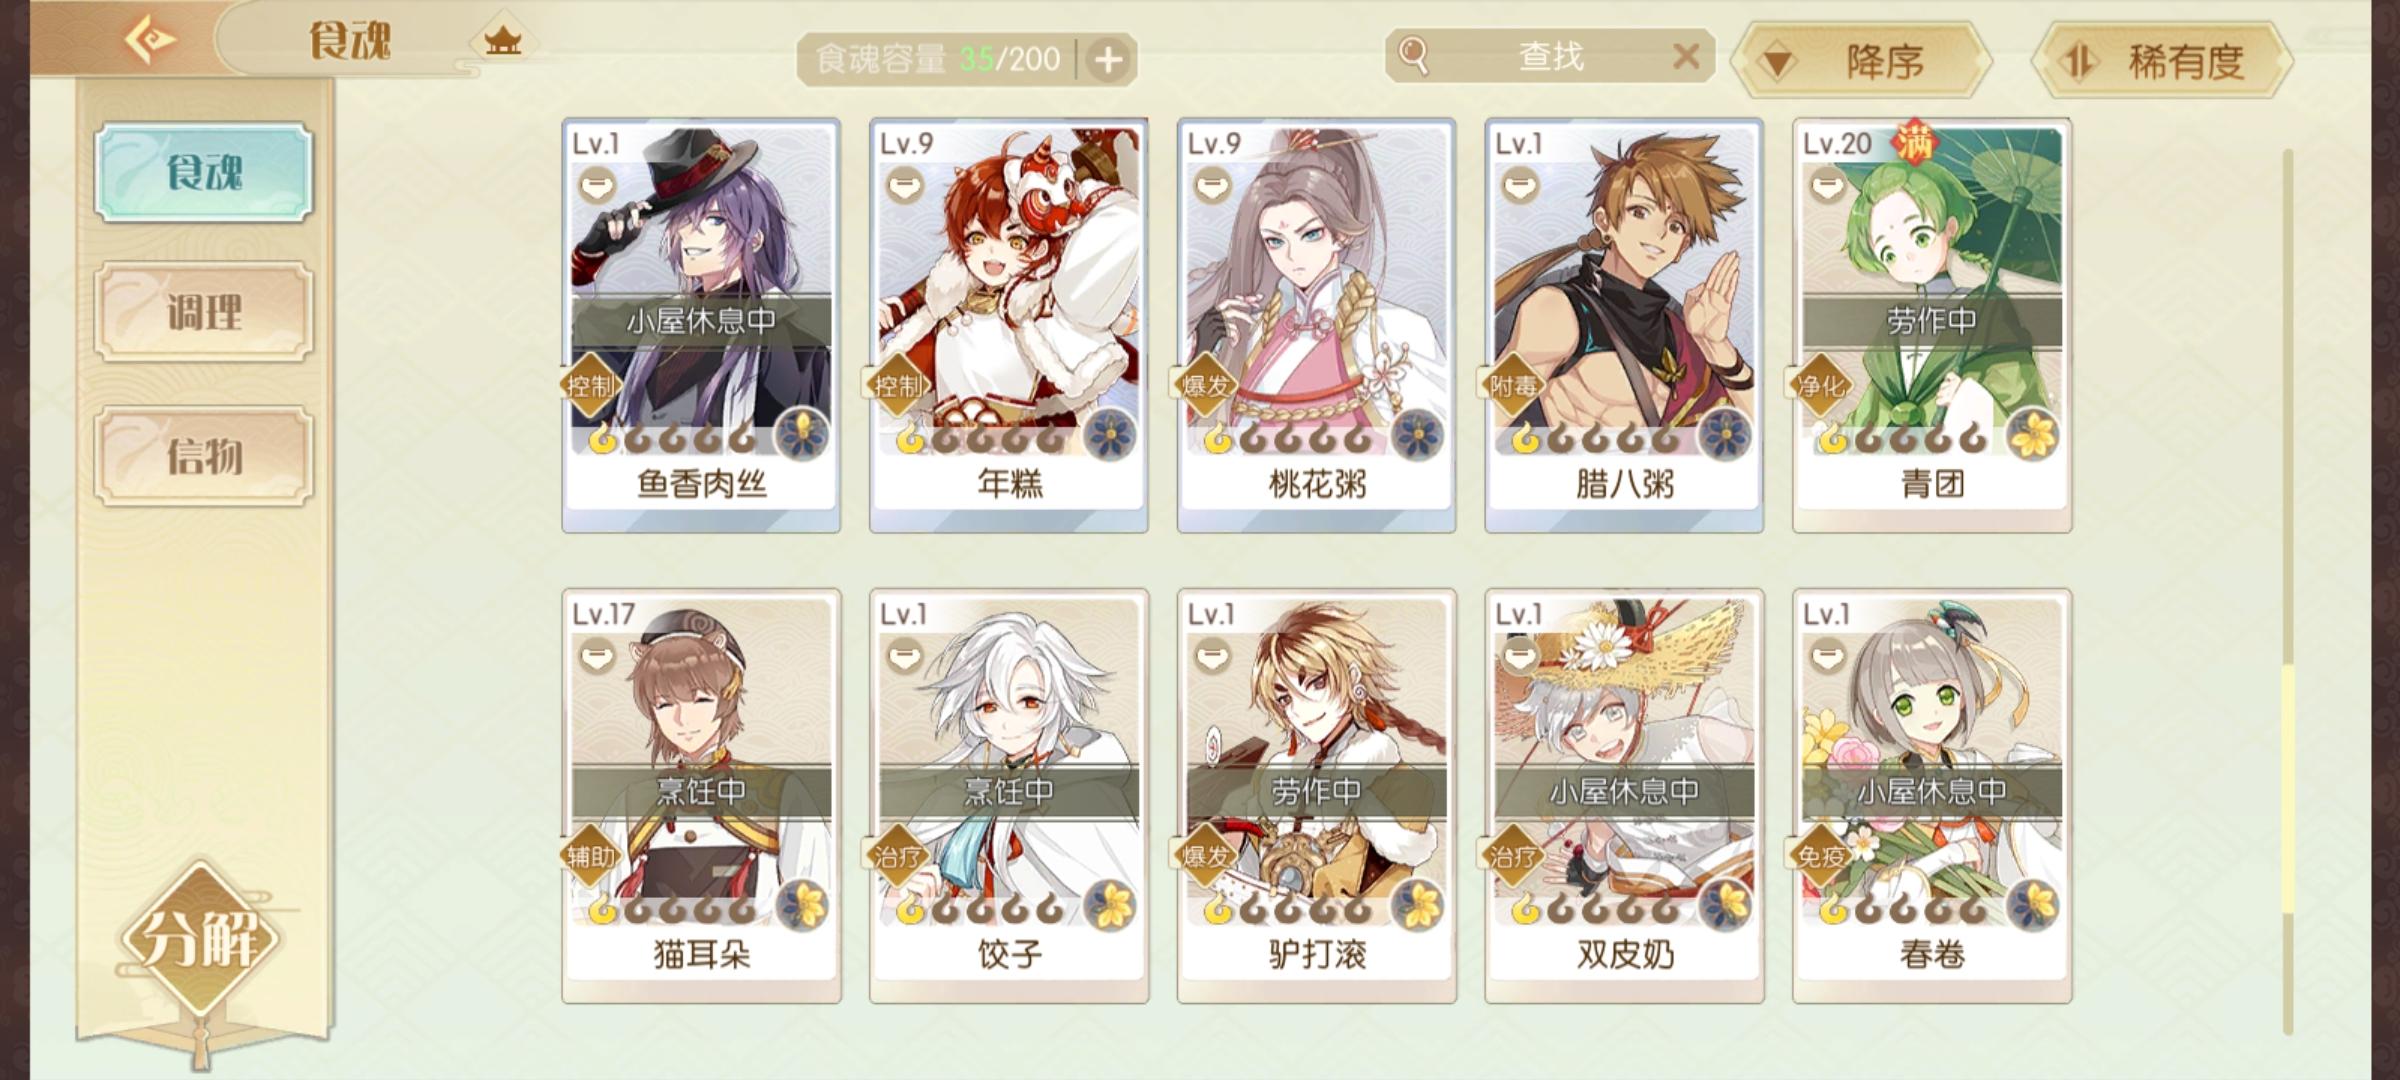Tap the bowl icon on 年糕 card

[906, 186]
